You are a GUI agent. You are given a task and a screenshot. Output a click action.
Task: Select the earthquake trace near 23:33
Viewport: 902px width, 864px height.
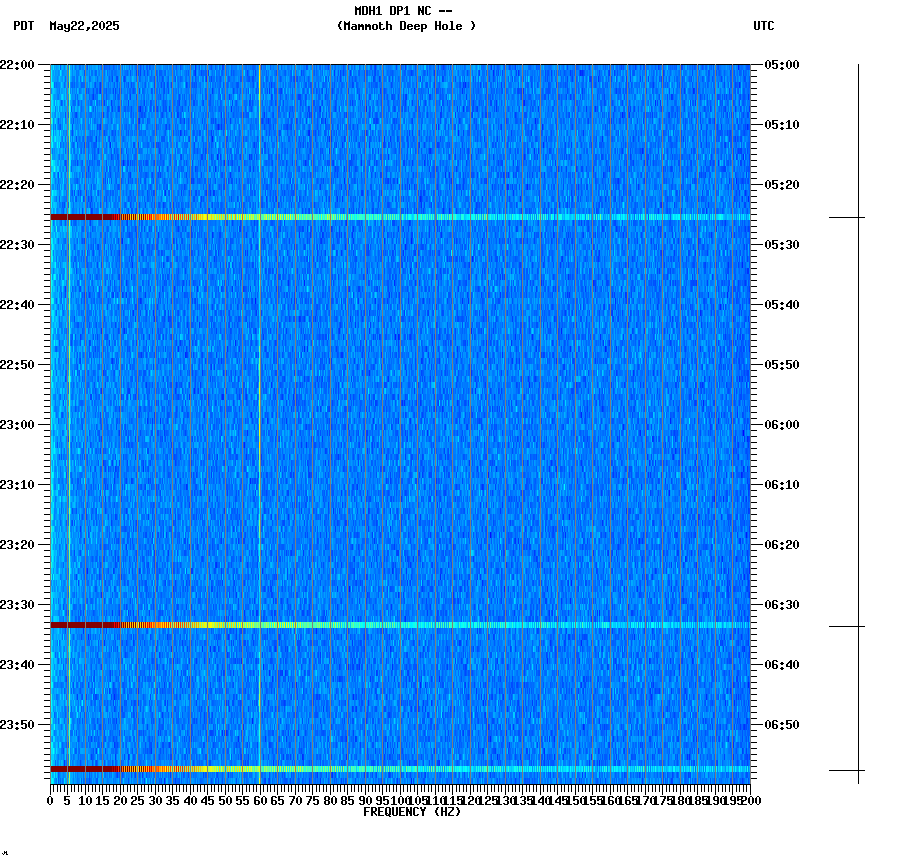(400, 624)
